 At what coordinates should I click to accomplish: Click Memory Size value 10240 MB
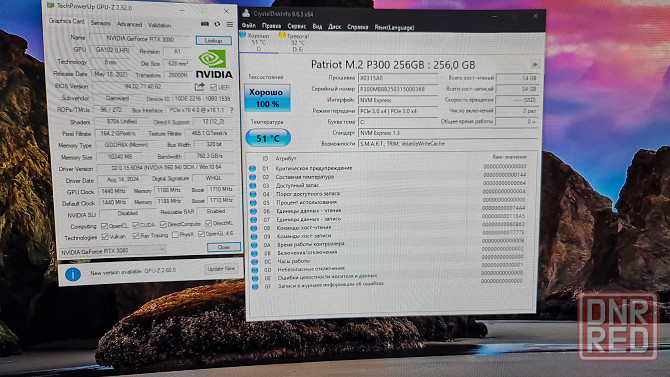(x=120, y=157)
